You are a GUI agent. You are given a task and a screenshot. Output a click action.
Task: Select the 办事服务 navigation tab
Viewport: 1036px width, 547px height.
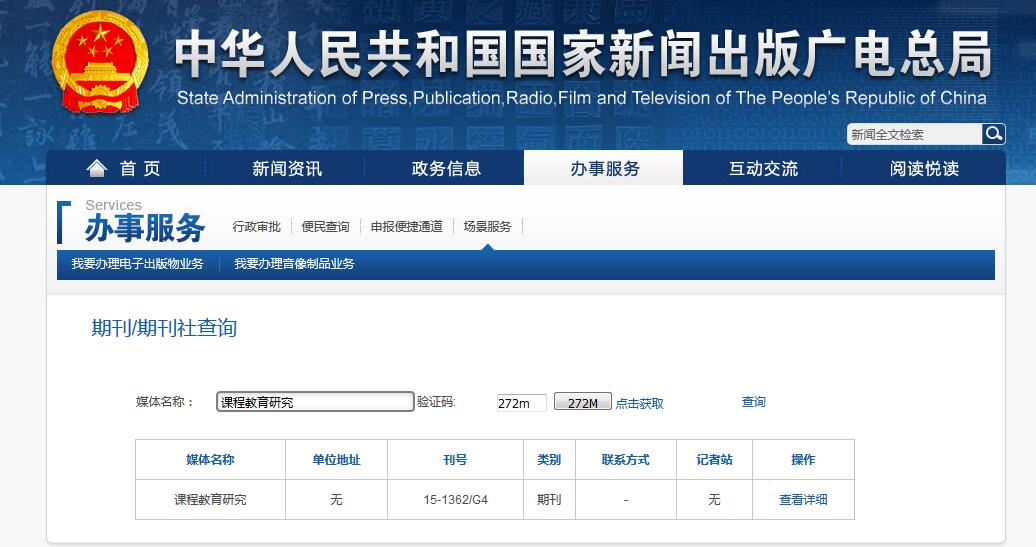click(605, 169)
